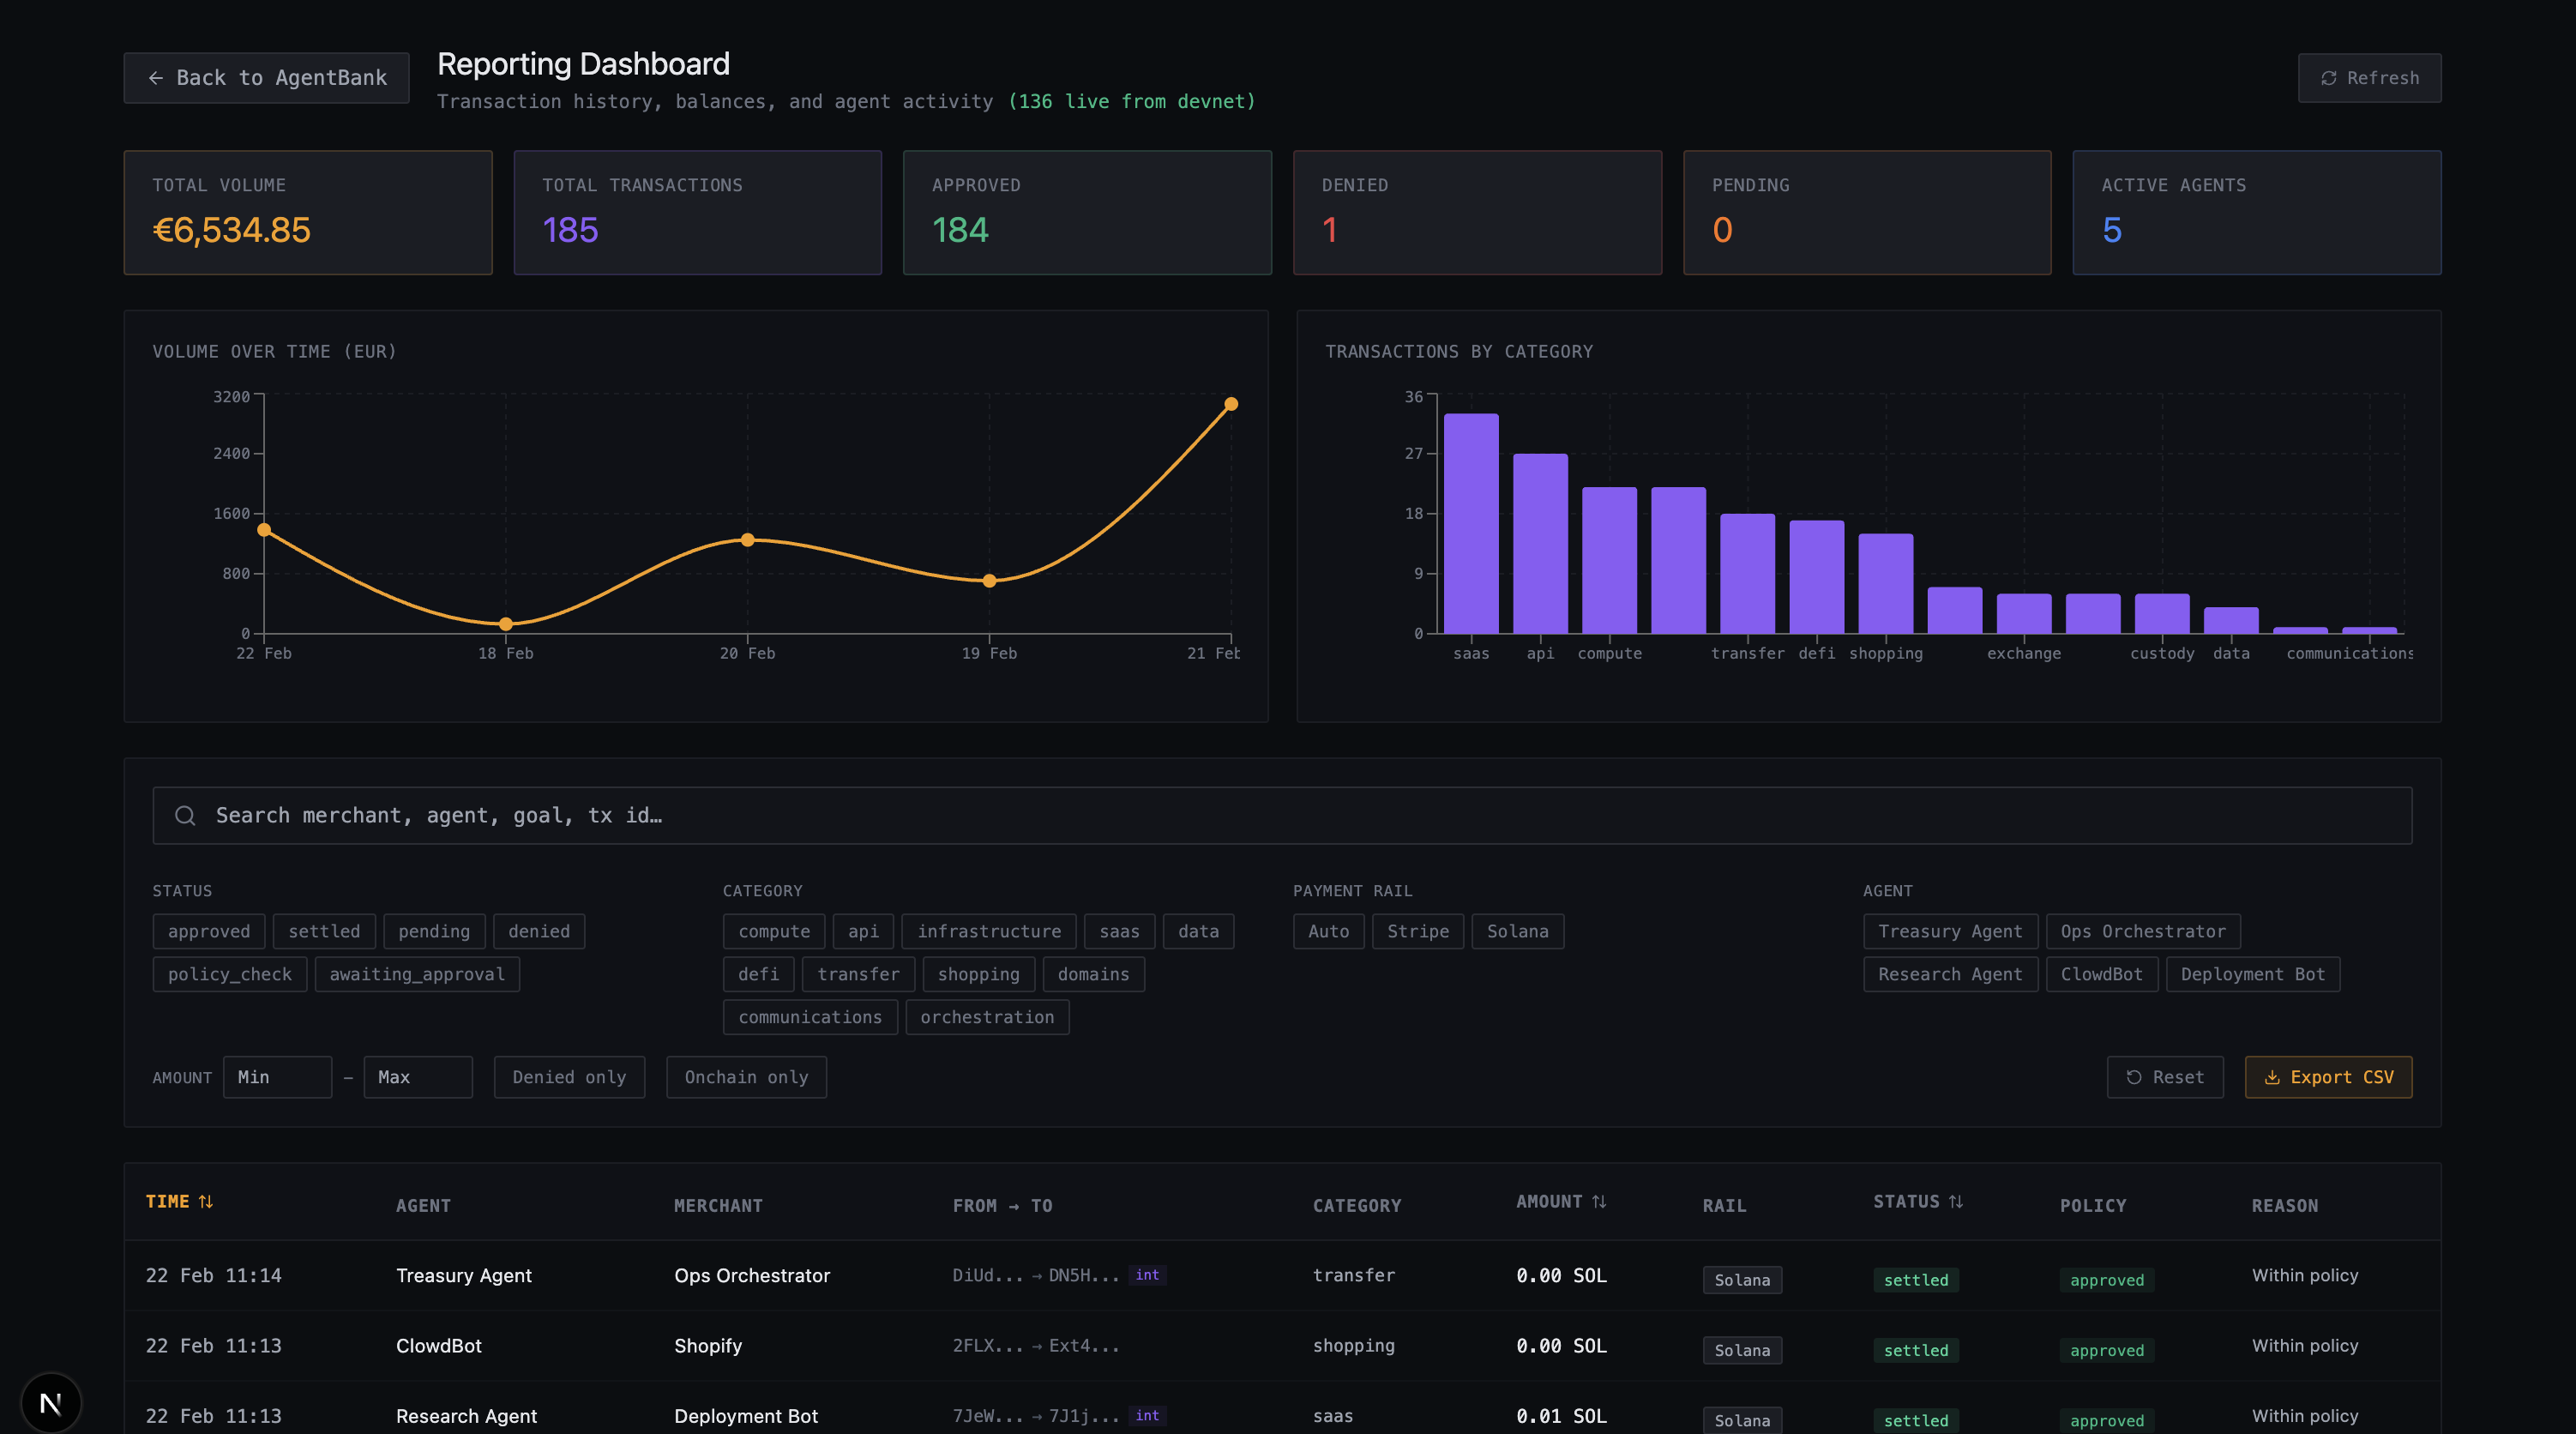Click the saas bar in category chart
This screenshot has height=1434, width=2576.
pyautogui.click(x=1470, y=523)
